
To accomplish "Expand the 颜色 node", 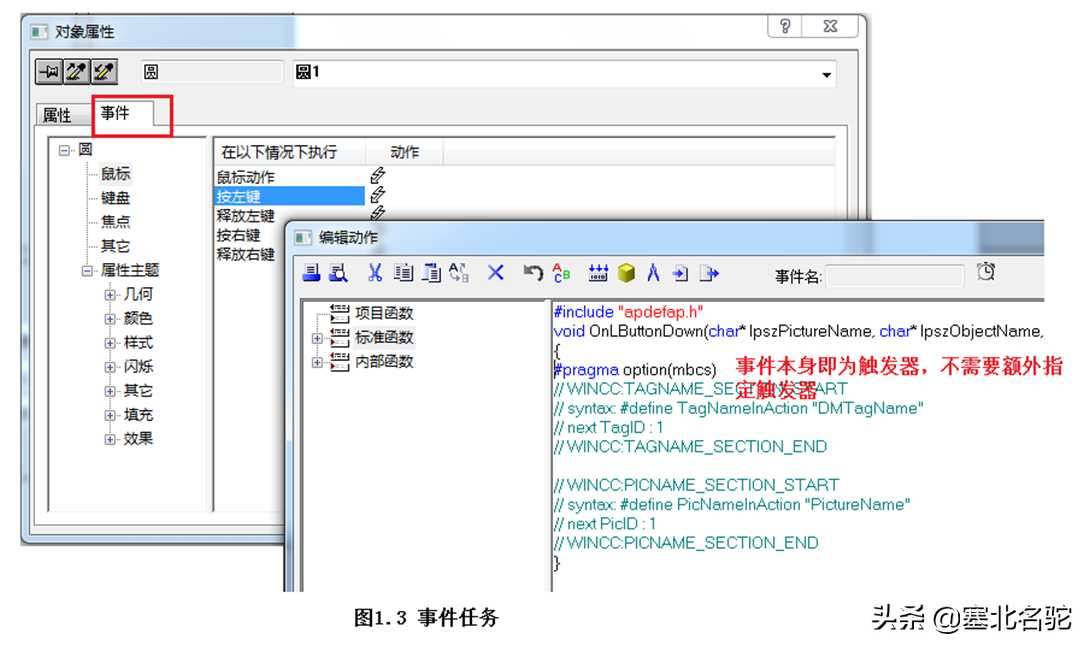I will [110, 319].
